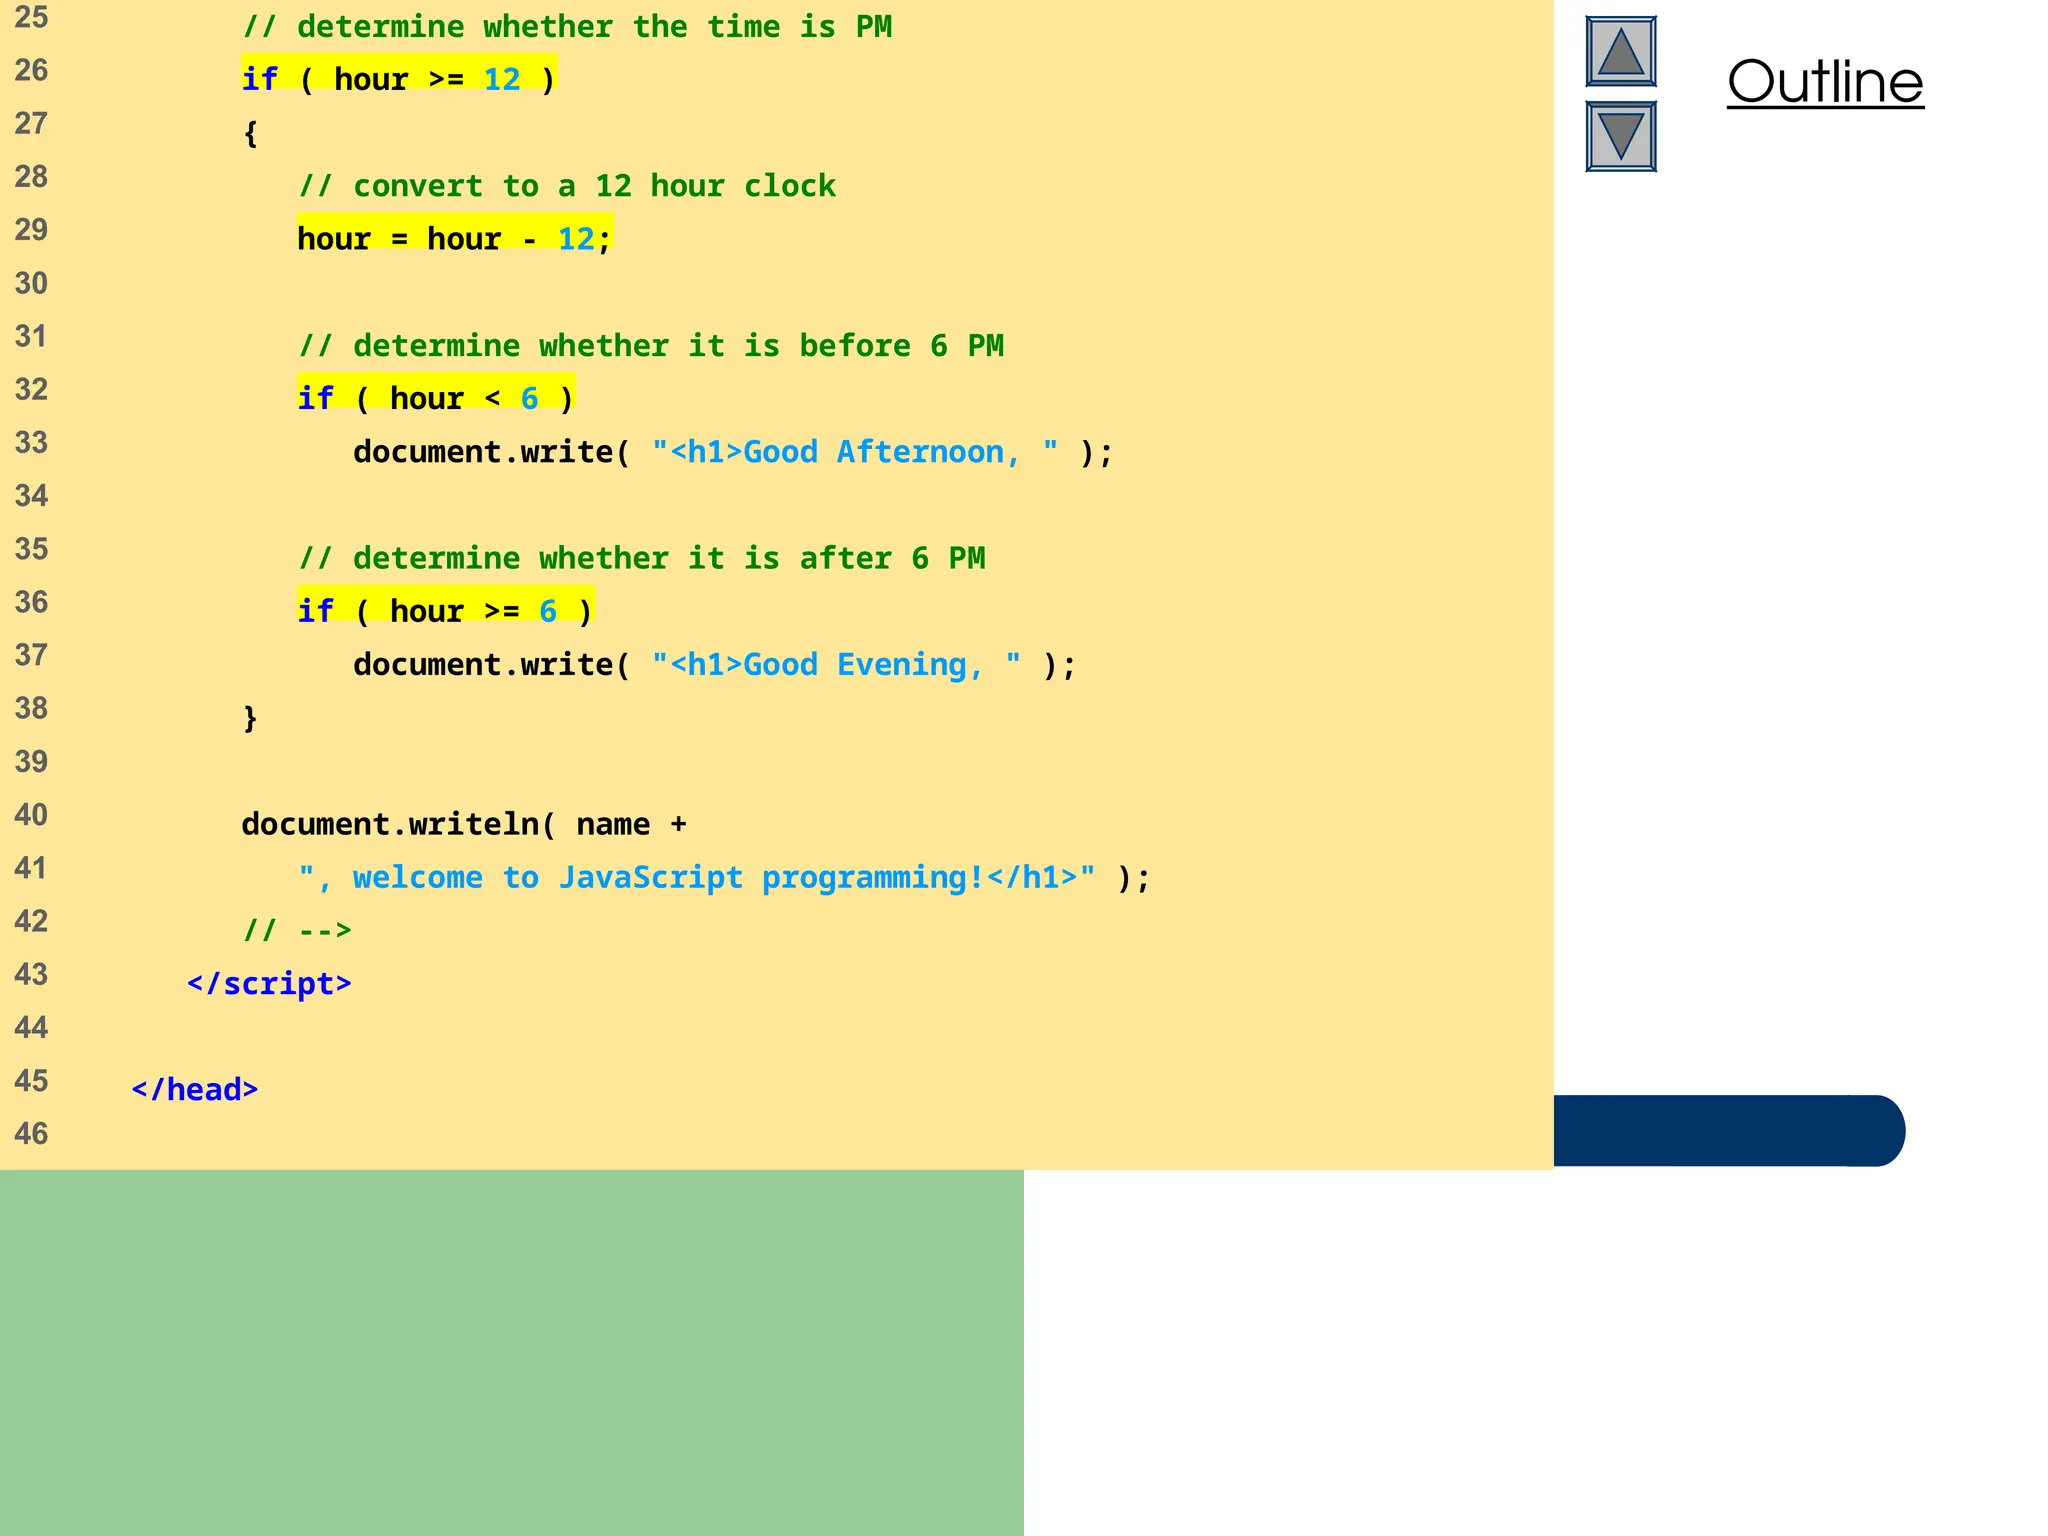Click the opening brace on line 27
The image size is (2048, 1536).
251,133
